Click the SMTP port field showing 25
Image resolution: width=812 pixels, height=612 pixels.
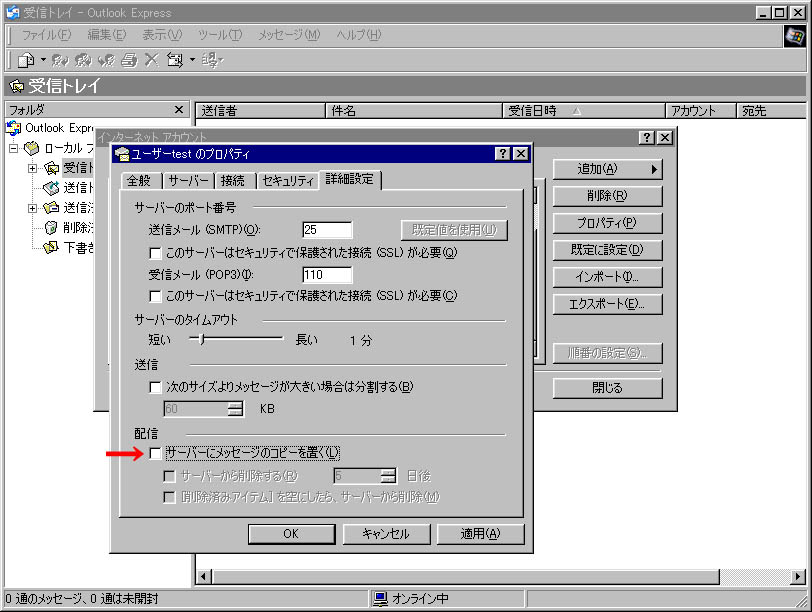pos(327,230)
